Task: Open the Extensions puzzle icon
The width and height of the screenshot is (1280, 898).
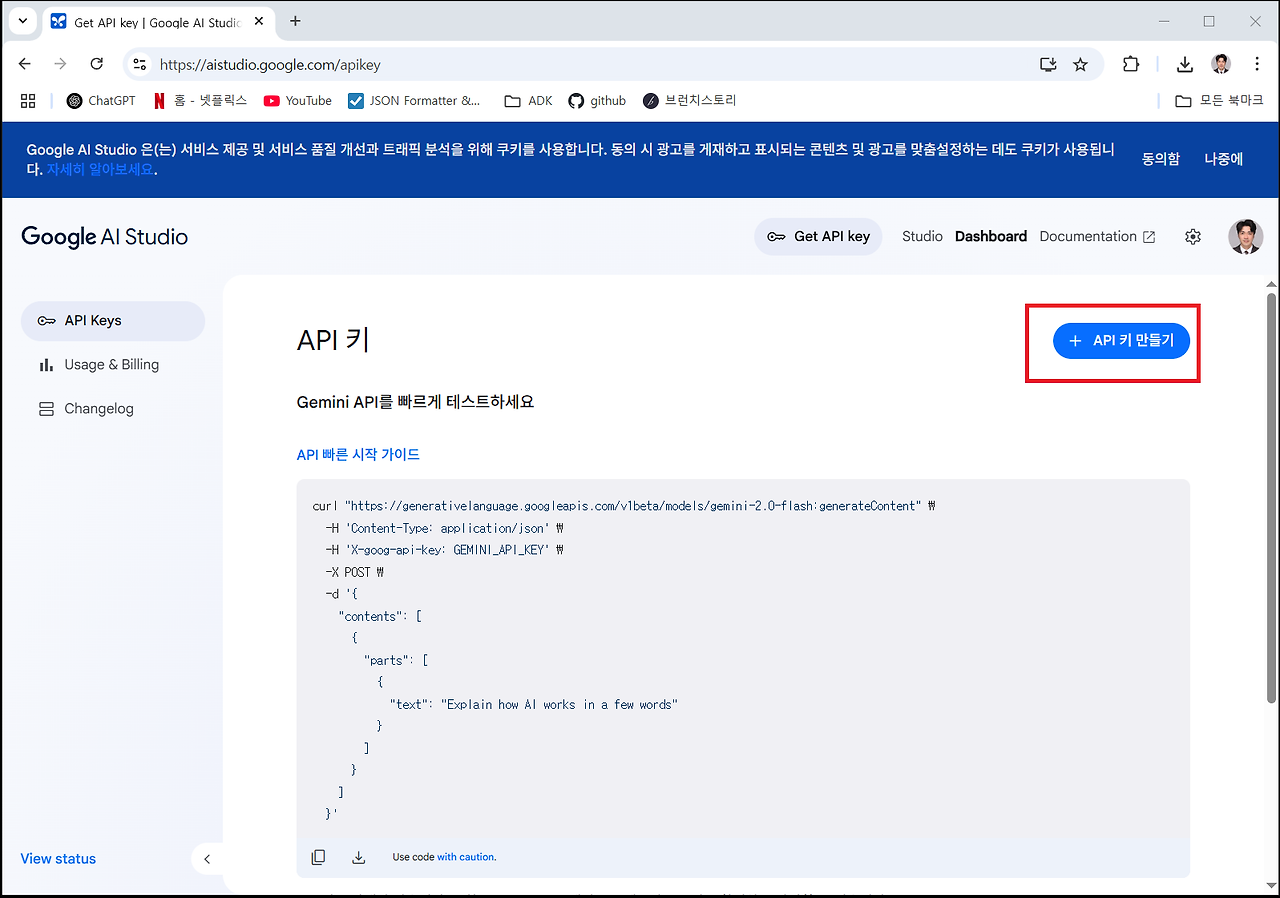Action: click(1131, 64)
